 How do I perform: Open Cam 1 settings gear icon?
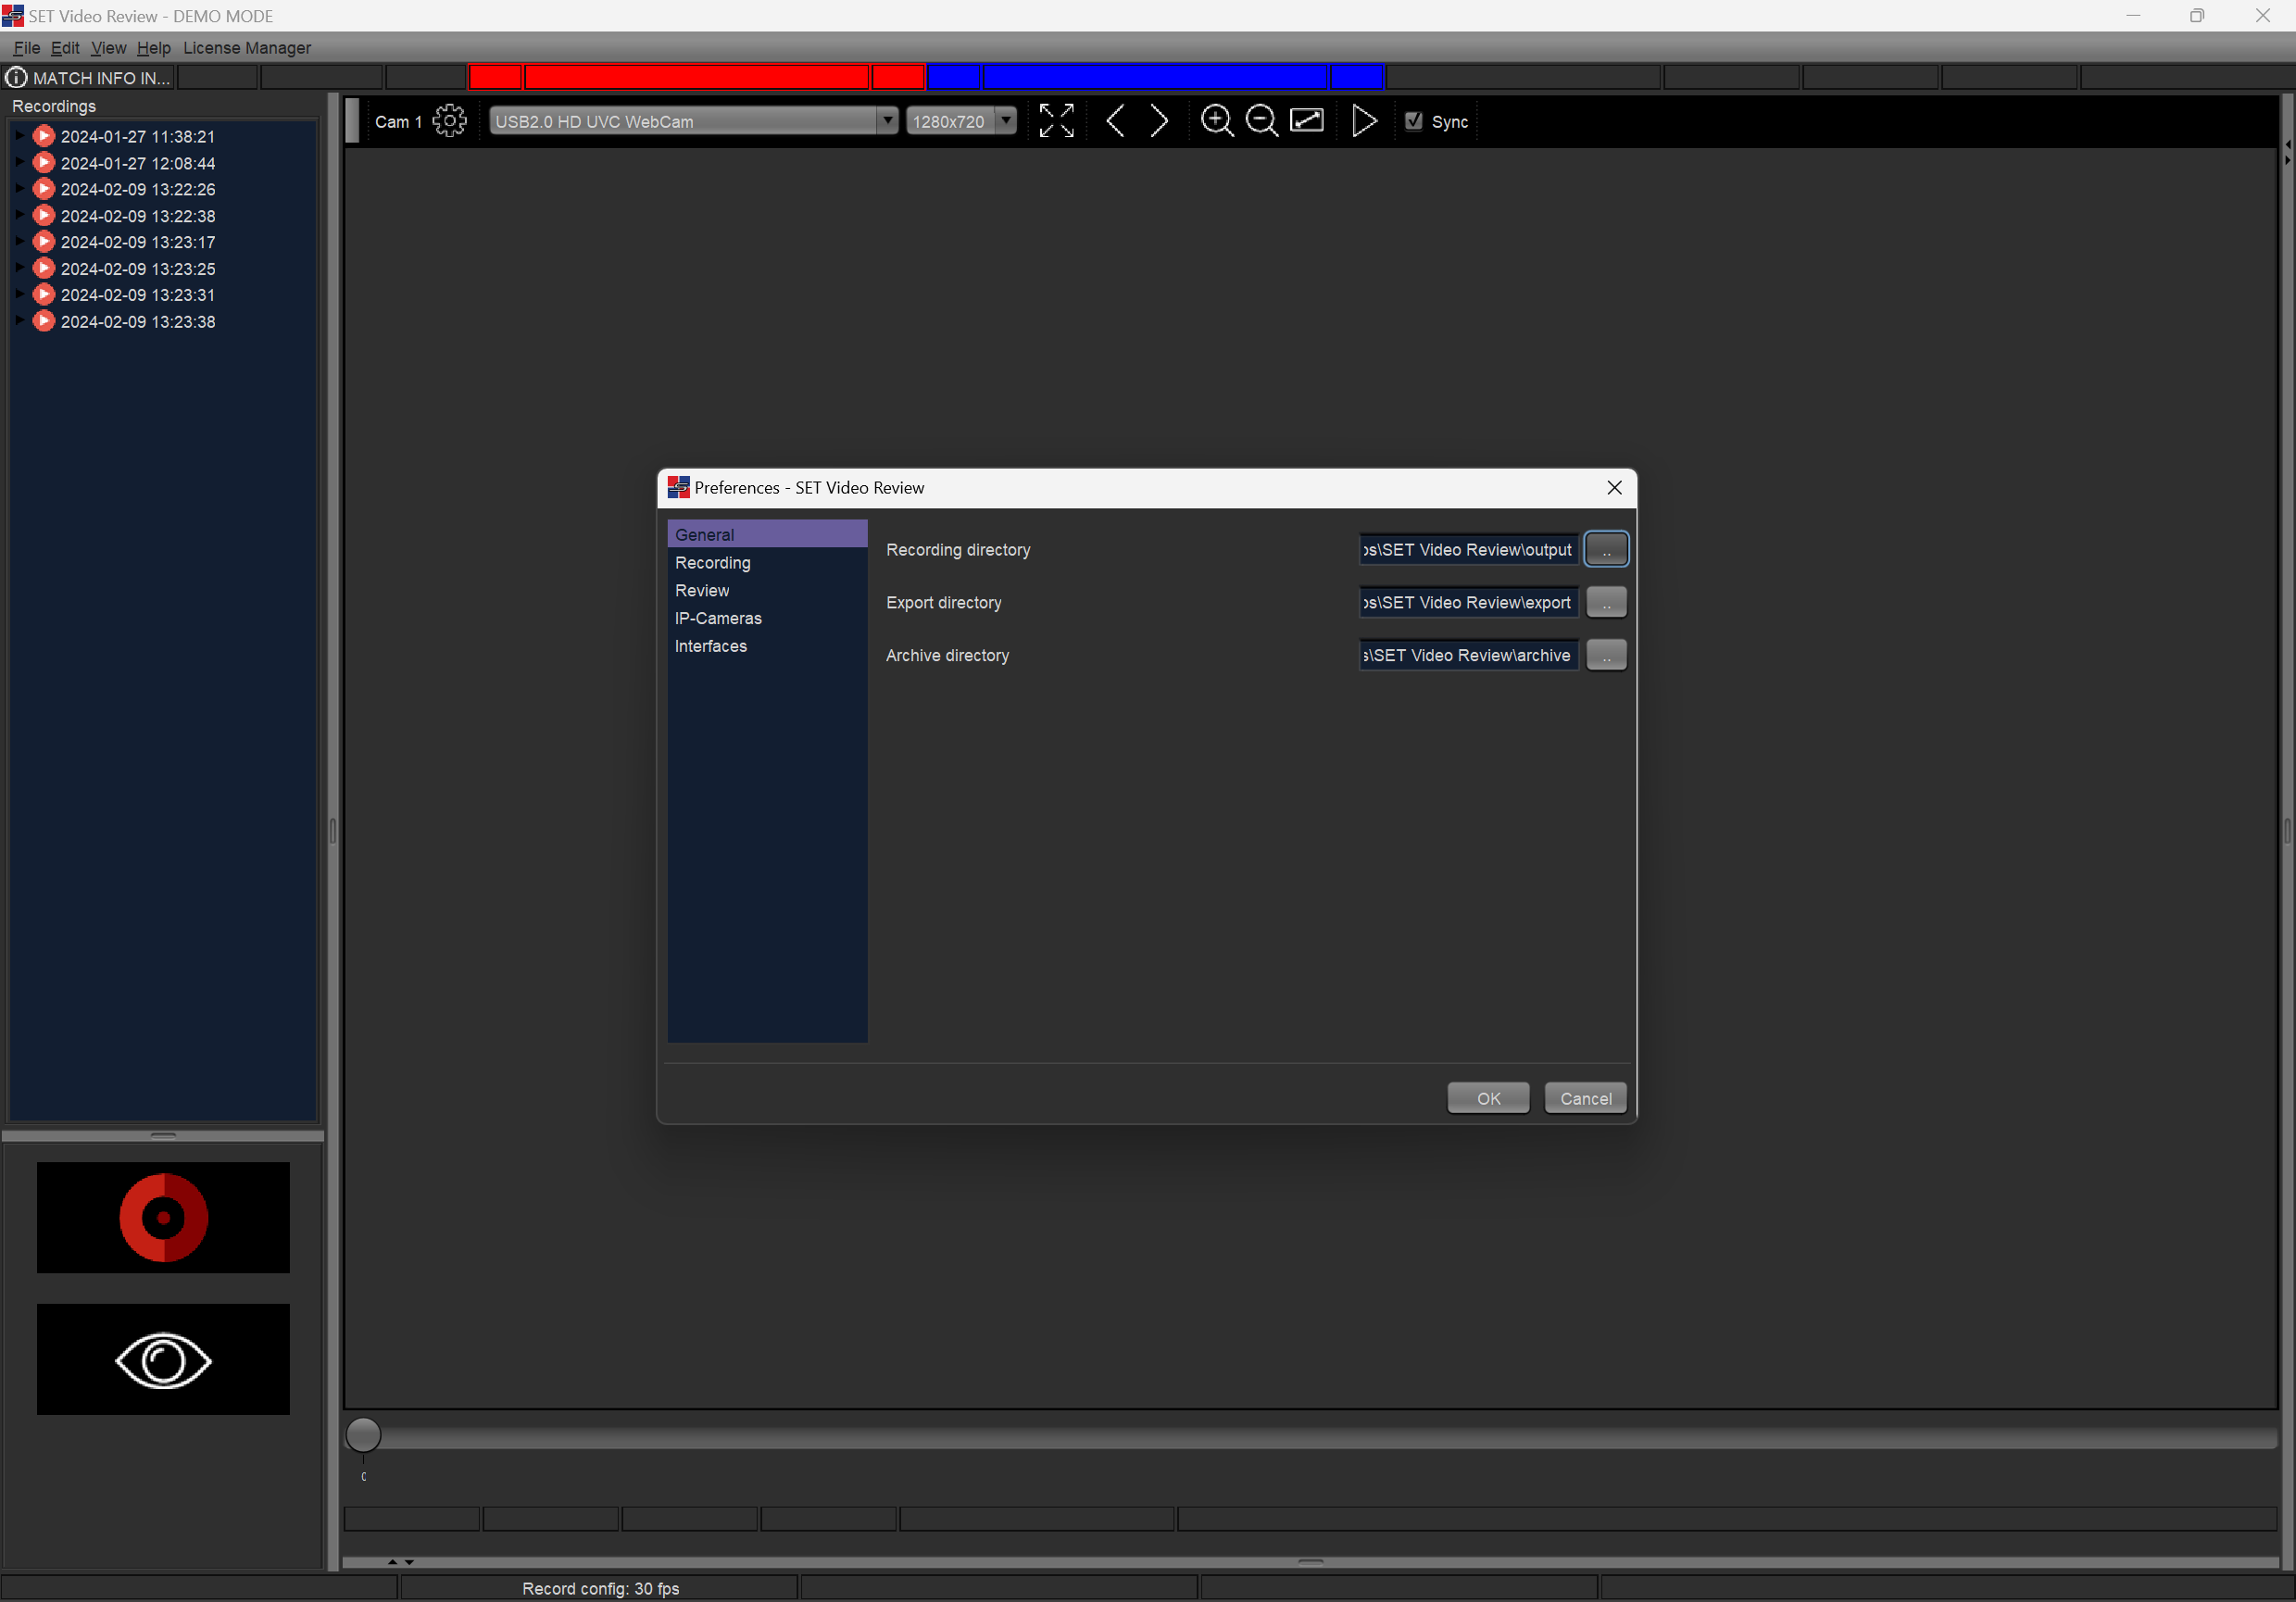click(x=449, y=121)
